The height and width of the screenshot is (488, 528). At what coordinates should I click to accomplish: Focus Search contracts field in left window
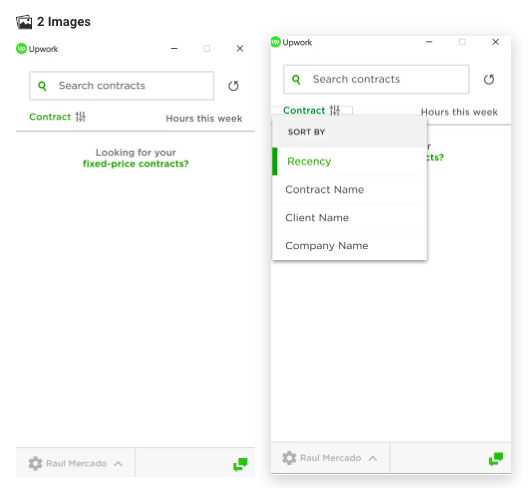122,86
